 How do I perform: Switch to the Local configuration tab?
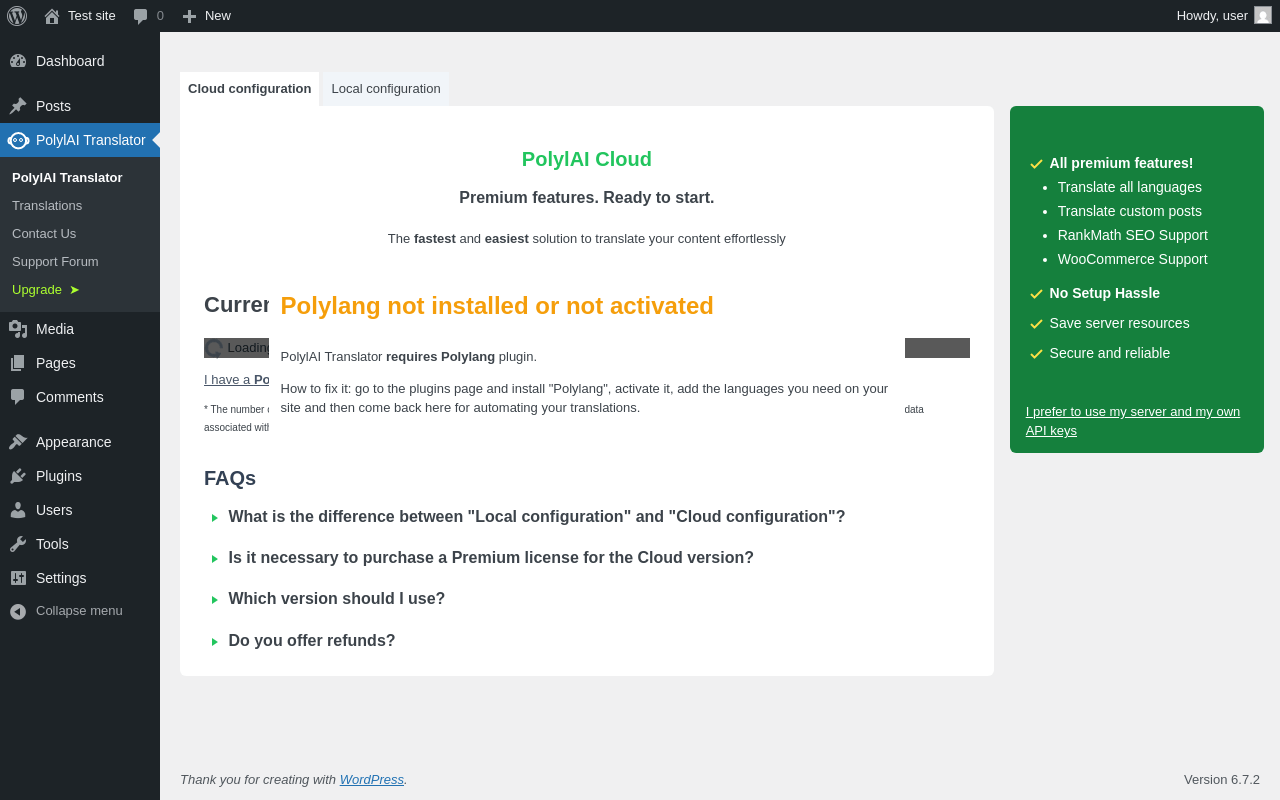(386, 89)
